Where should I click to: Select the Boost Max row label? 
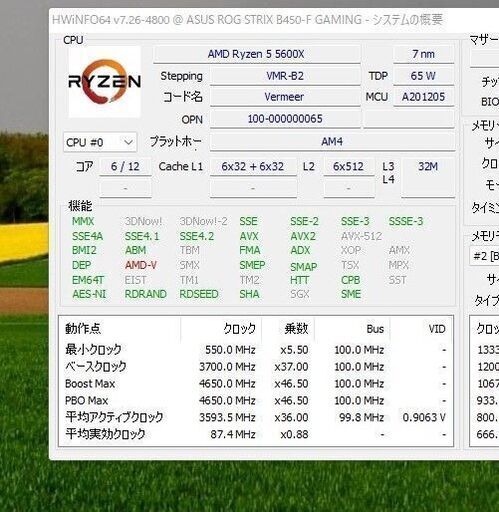click(x=90, y=384)
